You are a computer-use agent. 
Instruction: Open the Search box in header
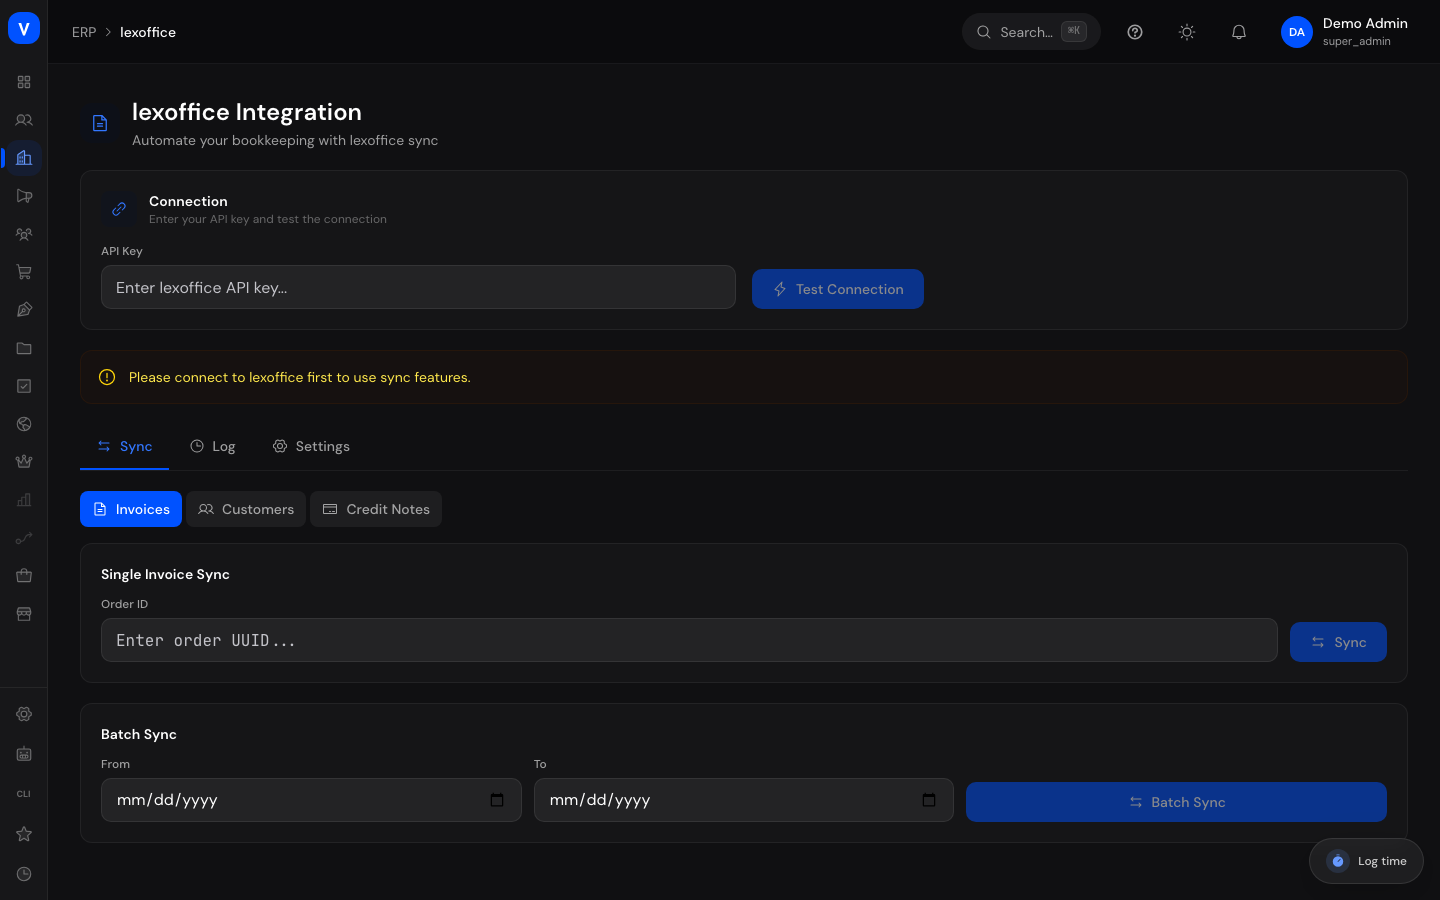tap(1031, 32)
